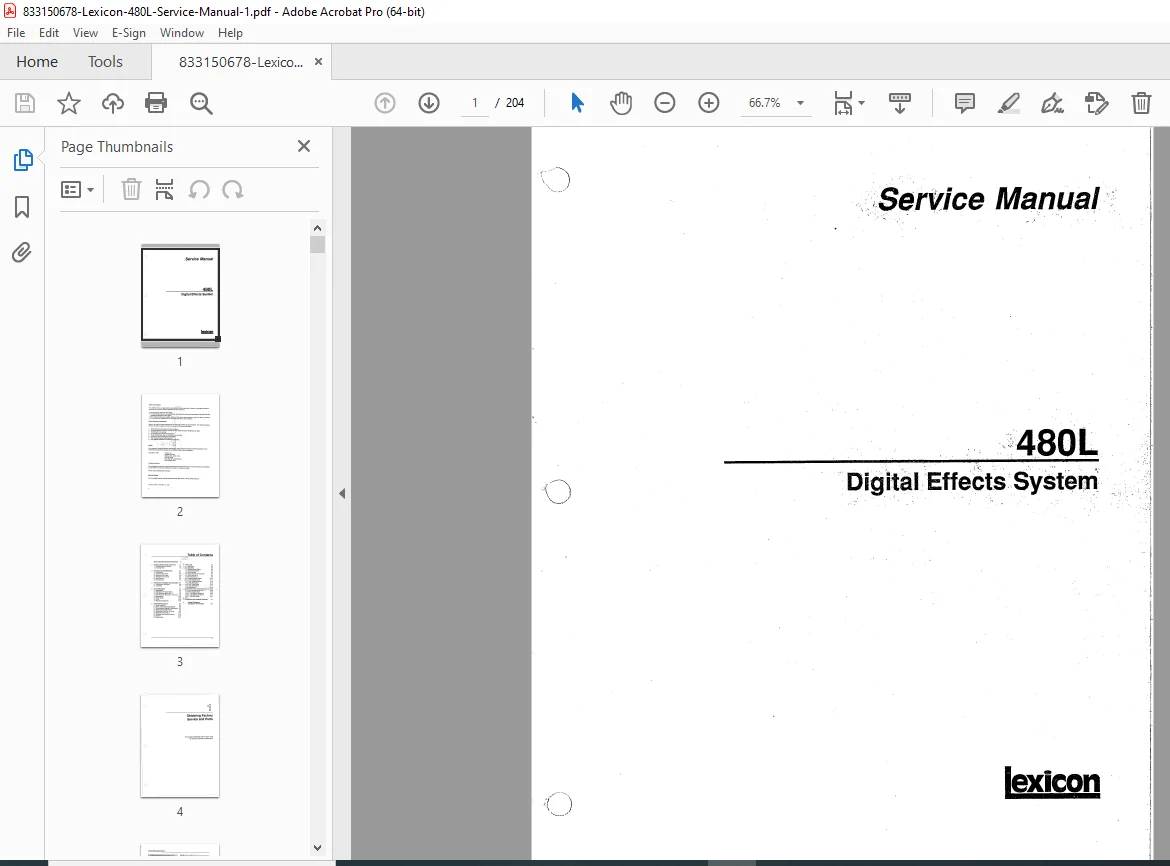Viewport: 1170px width, 866px height.
Task: Collapse navigation pane with side arrow
Action: pos(342,493)
